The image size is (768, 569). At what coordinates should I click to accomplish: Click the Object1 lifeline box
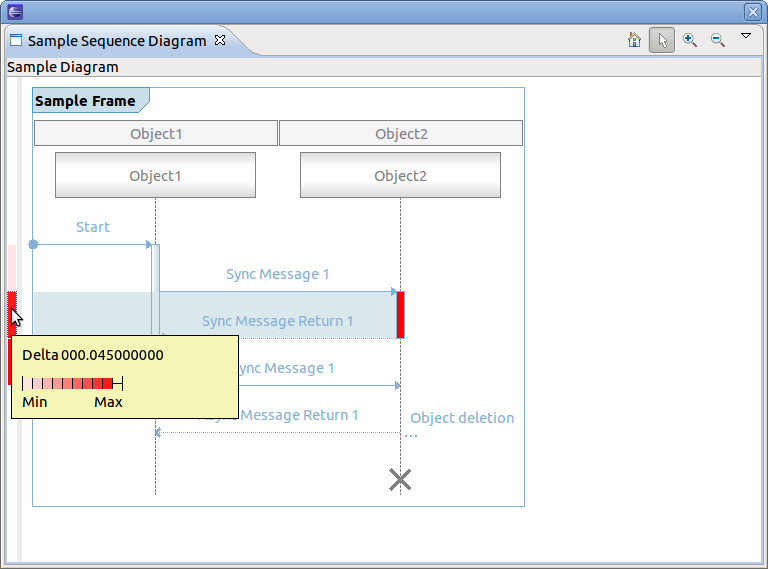tap(155, 176)
